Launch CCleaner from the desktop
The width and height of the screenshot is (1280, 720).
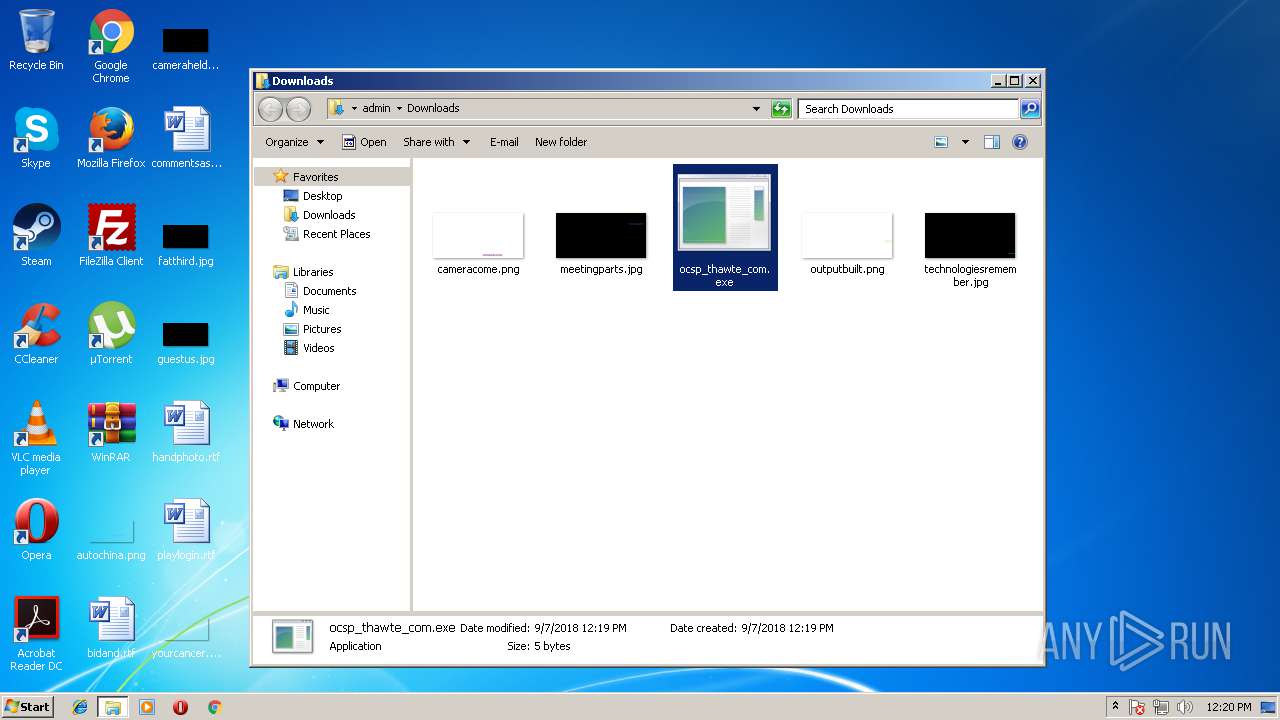tap(36, 334)
